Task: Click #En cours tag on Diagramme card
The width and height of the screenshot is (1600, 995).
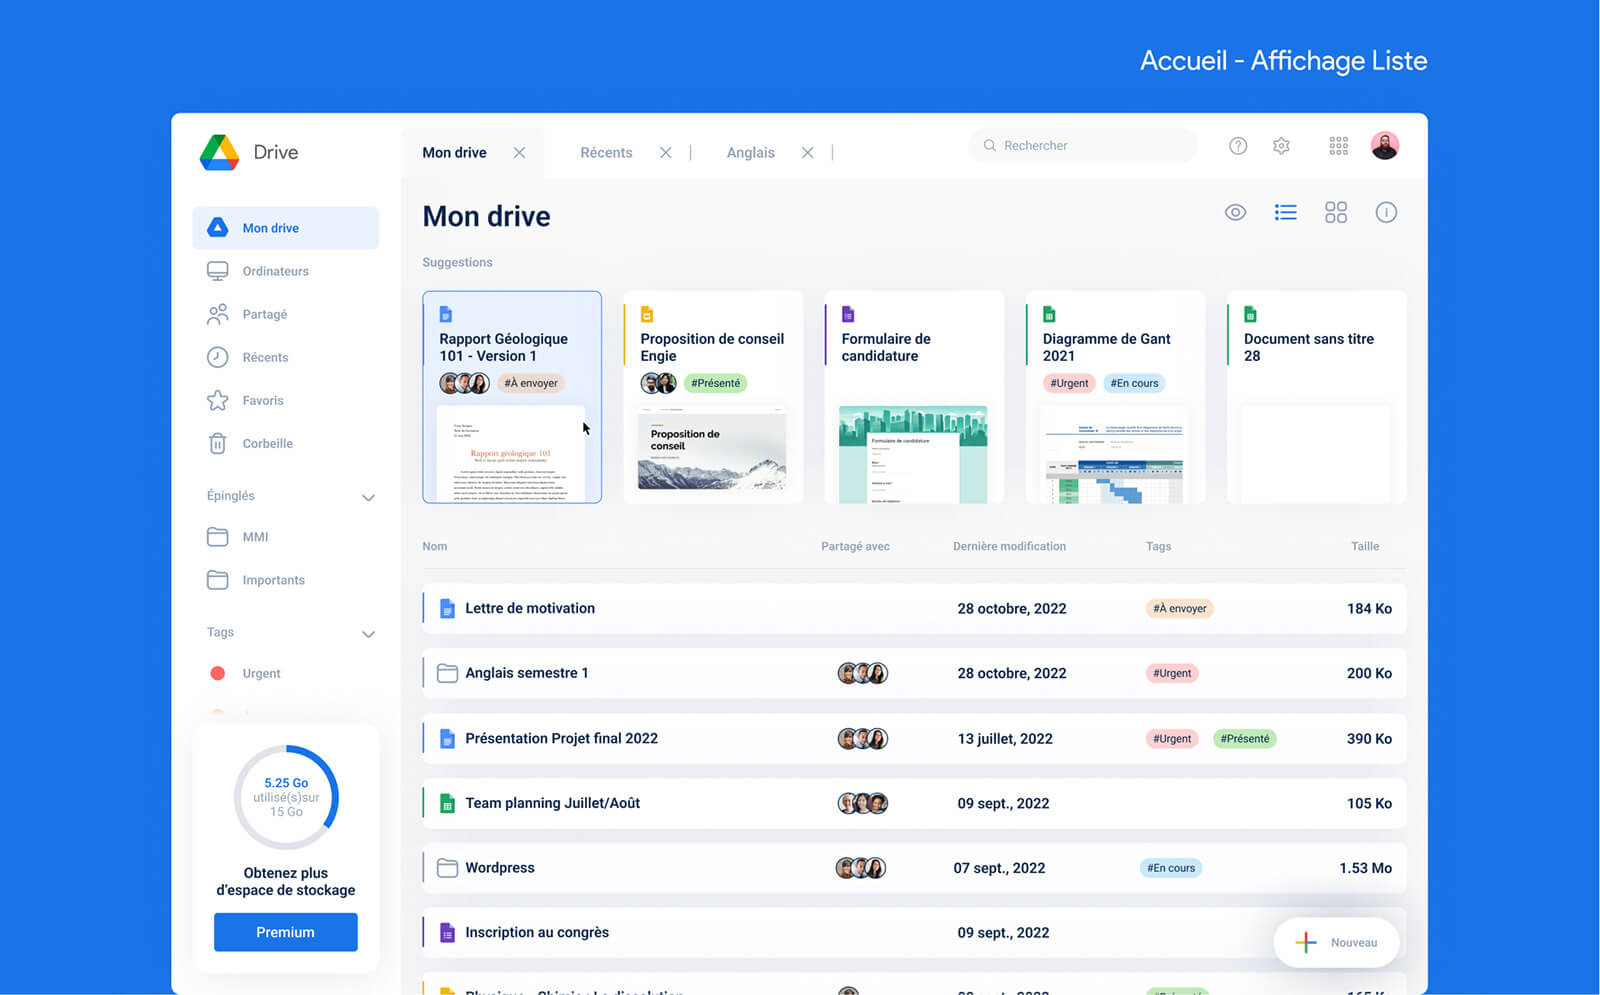Action: pos(1134,383)
